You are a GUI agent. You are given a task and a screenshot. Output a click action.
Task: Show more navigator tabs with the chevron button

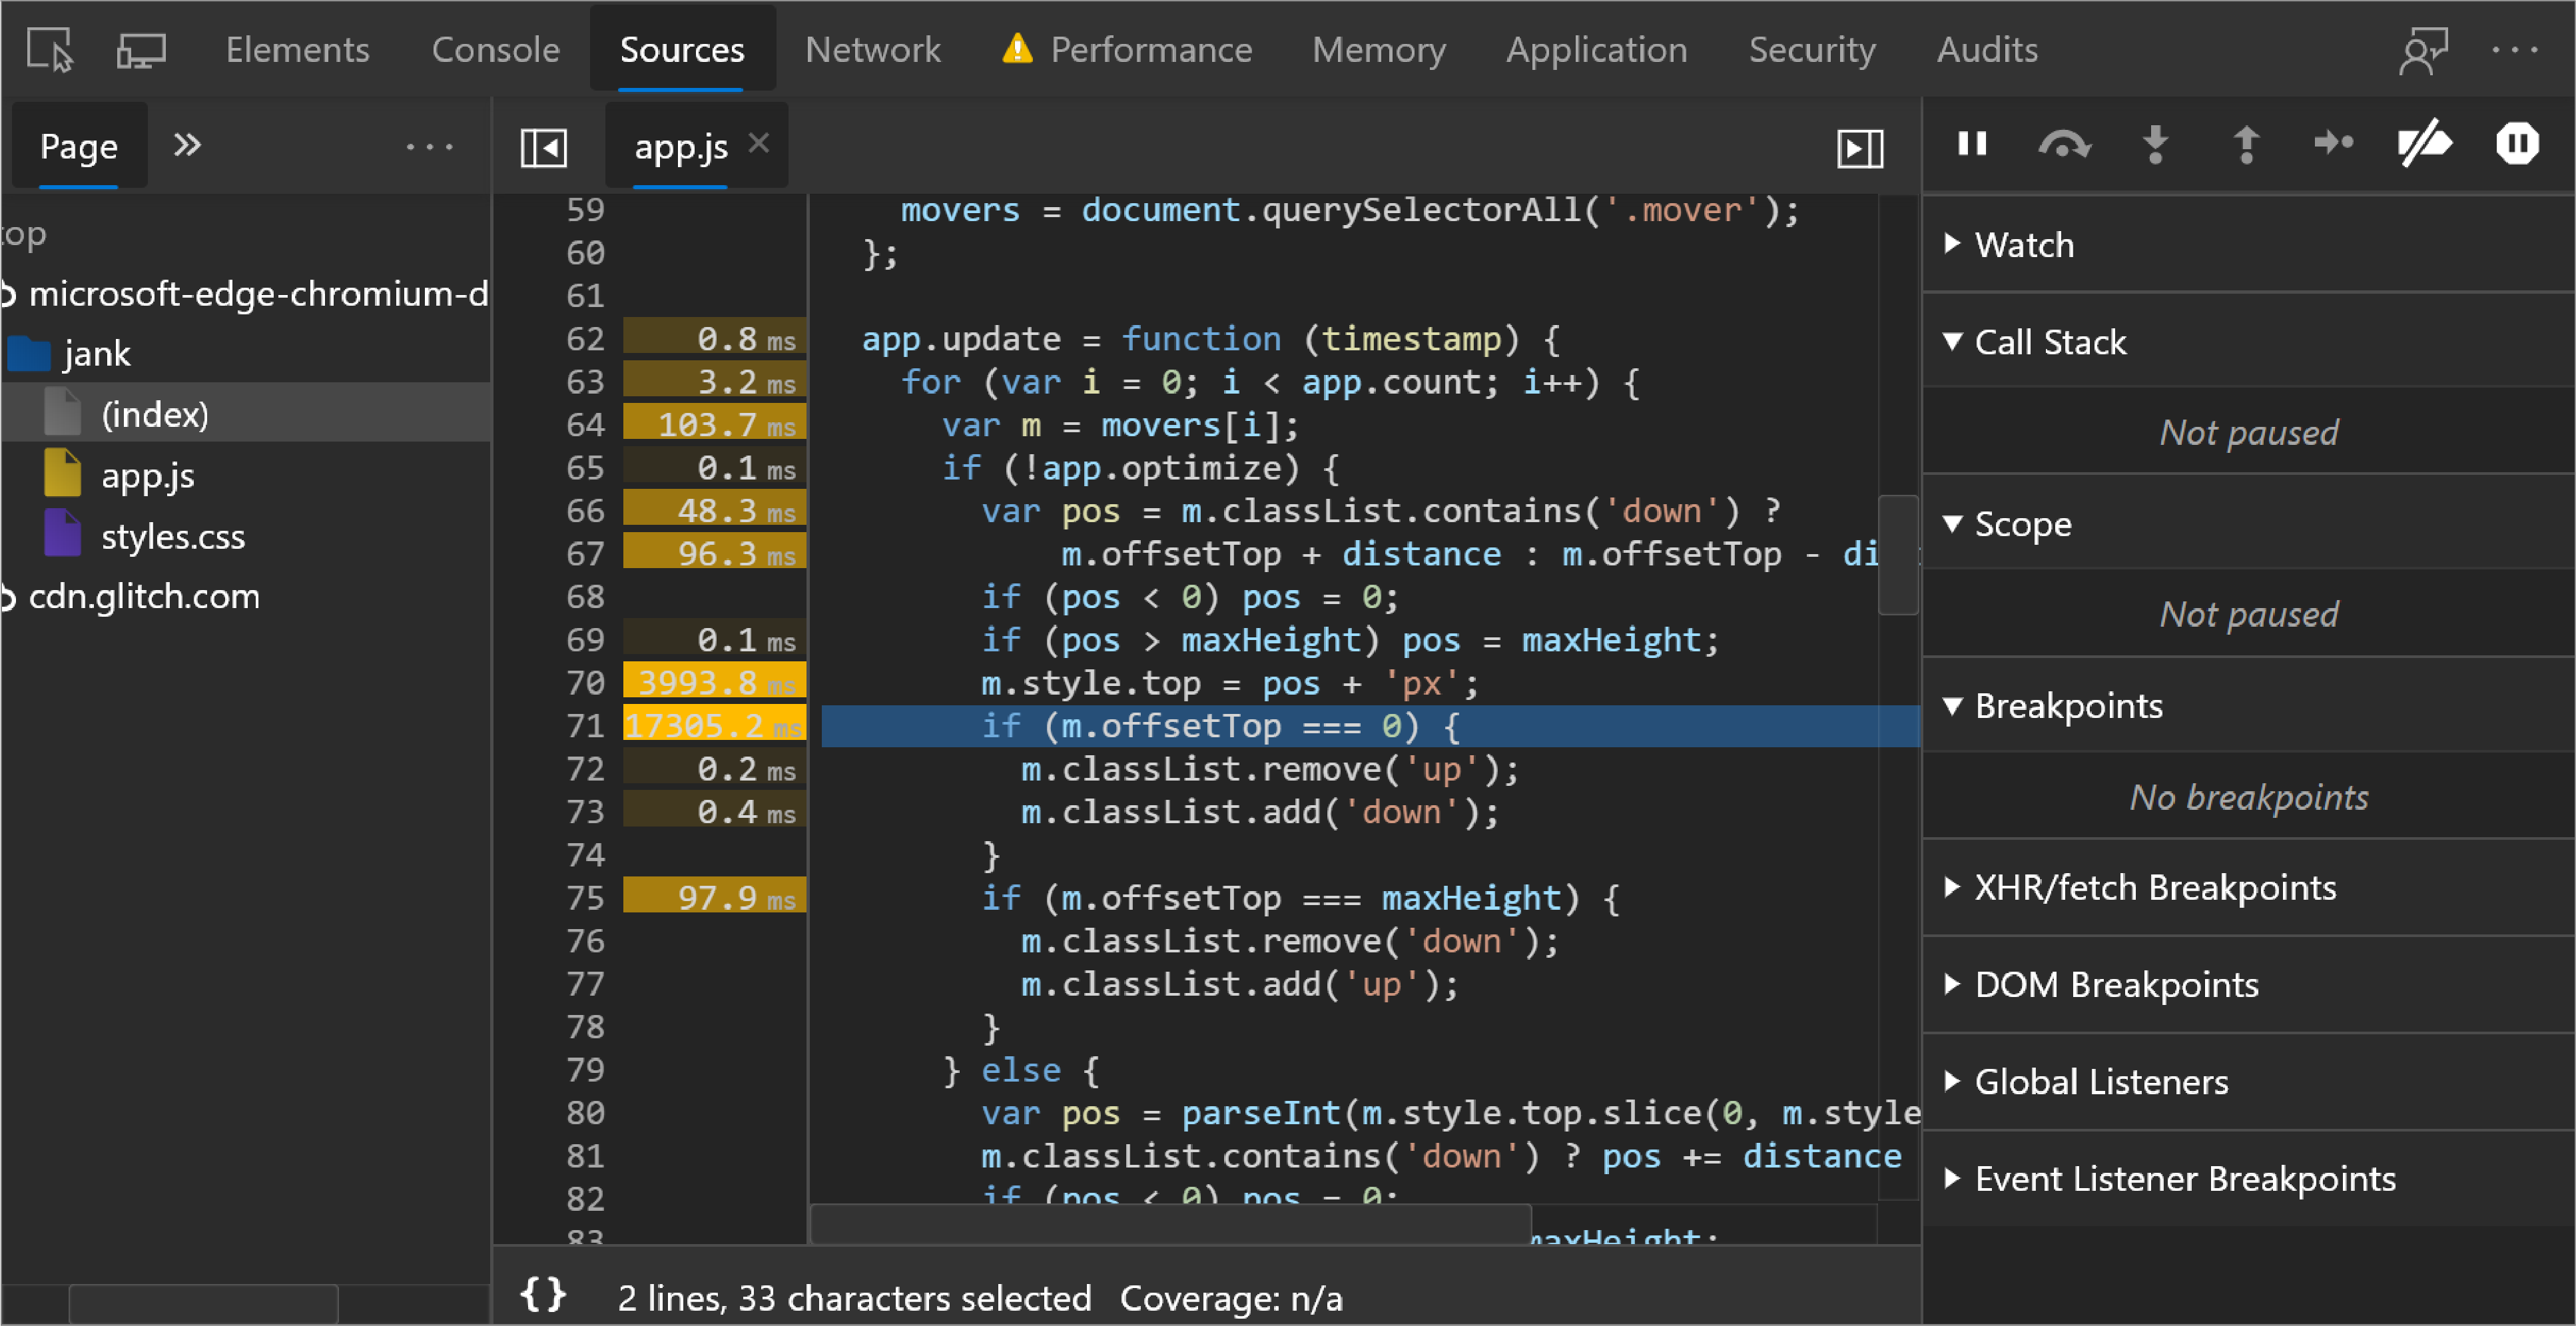(186, 145)
